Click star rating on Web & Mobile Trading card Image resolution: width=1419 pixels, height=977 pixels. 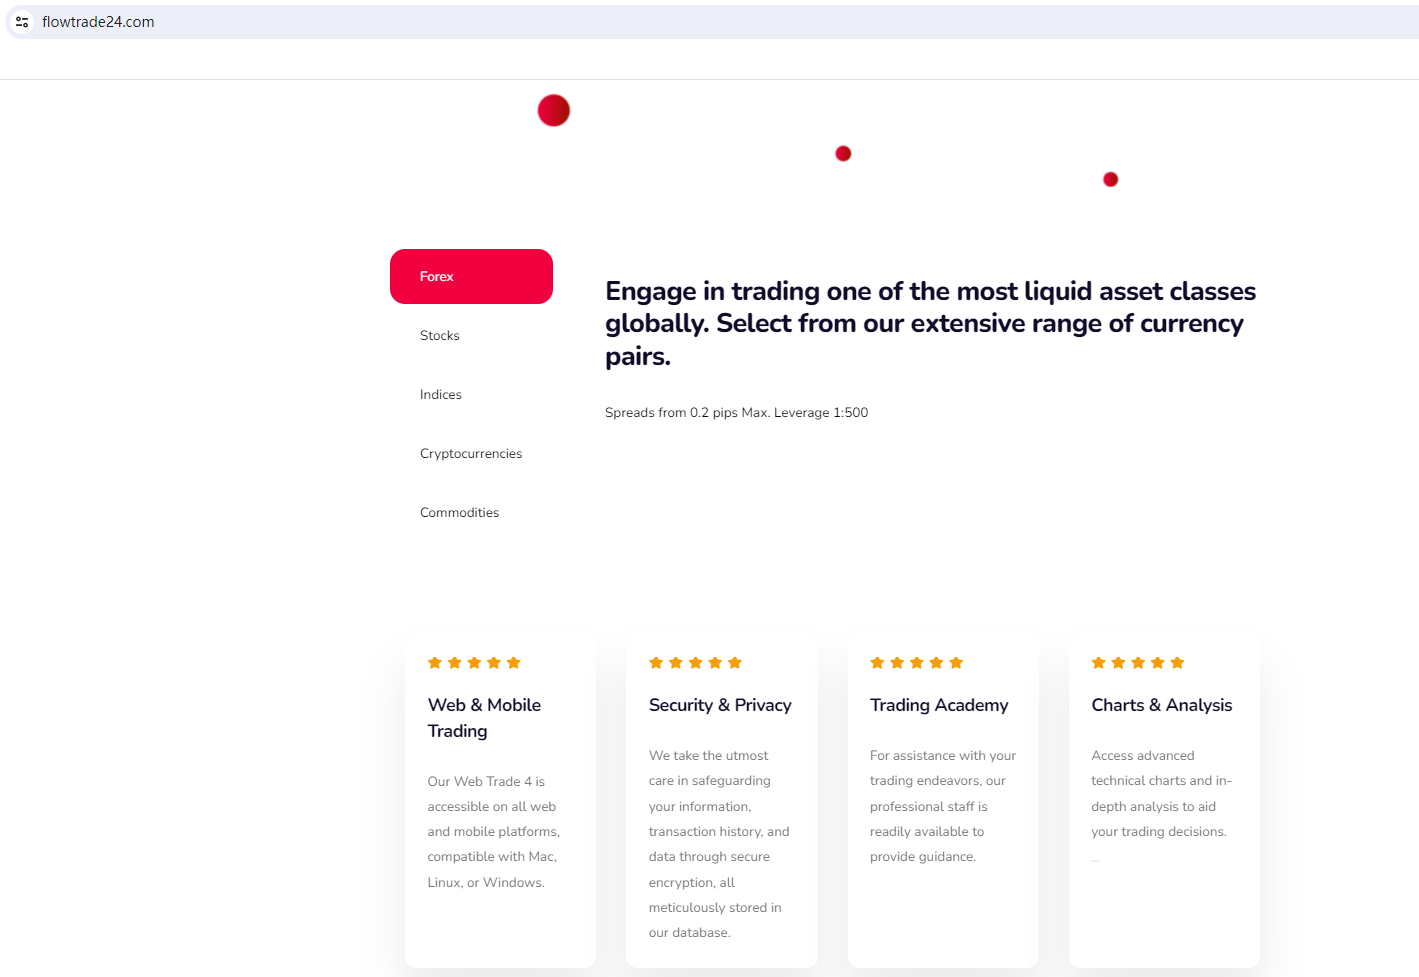click(474, 663)
